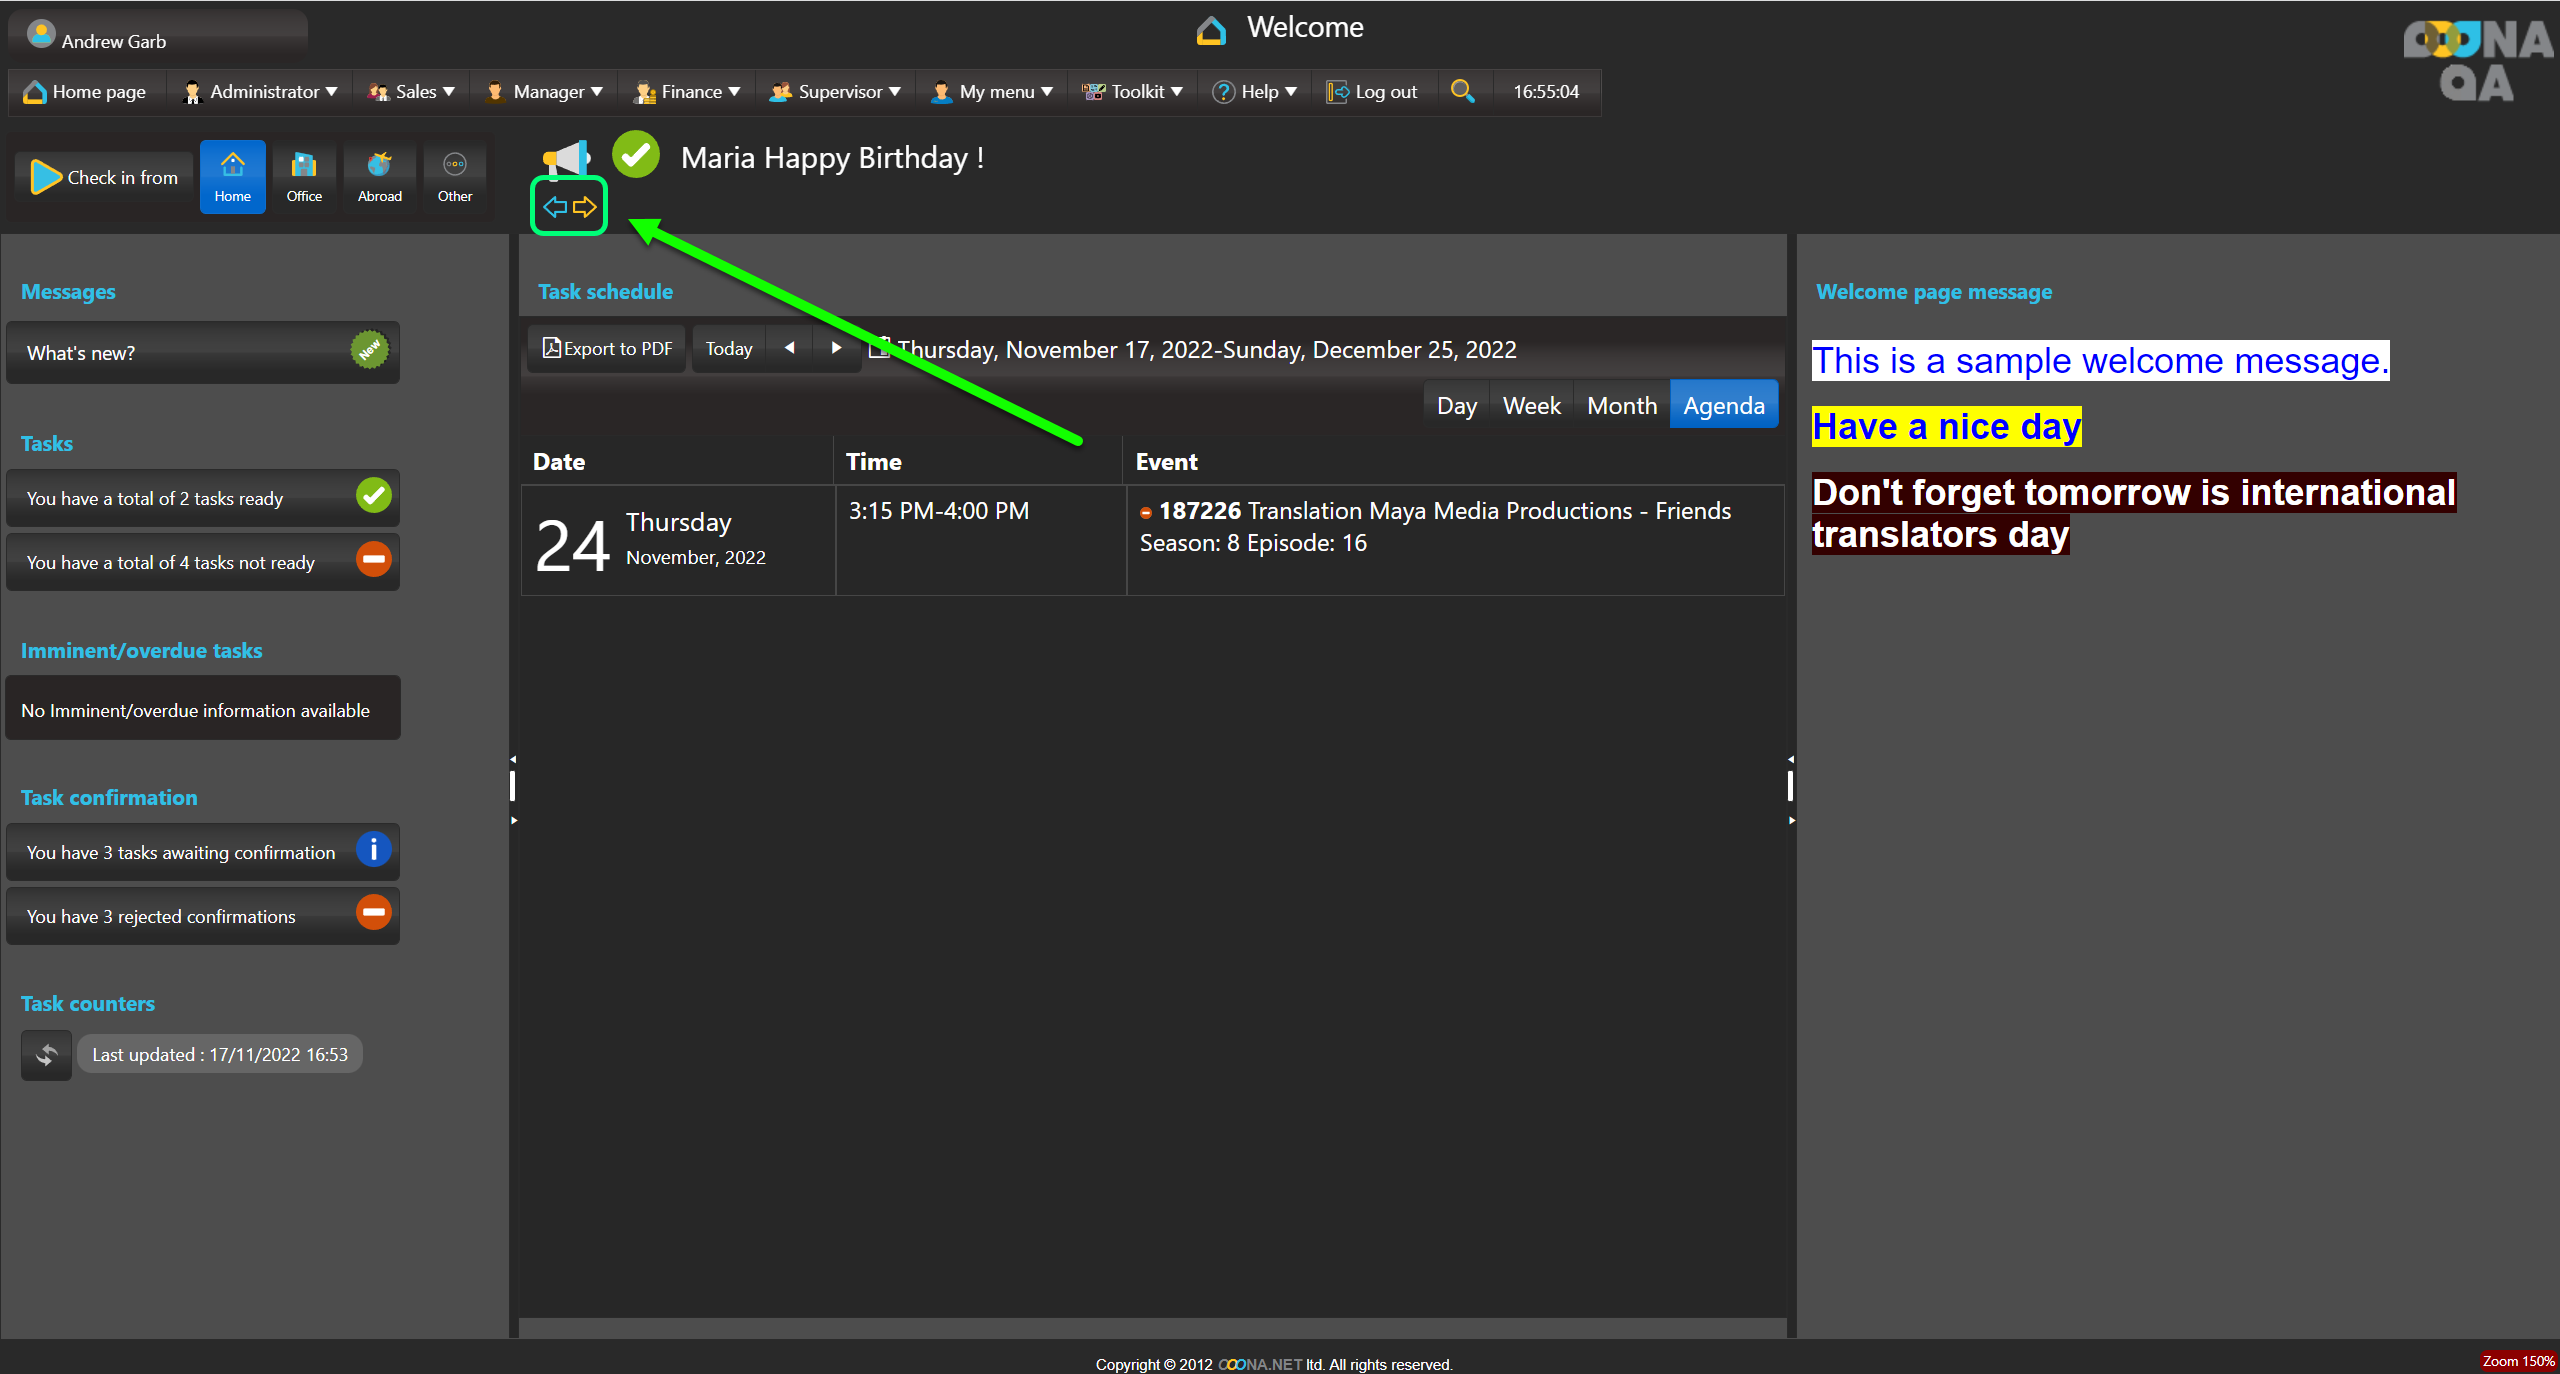Click the left panel splitter handle
The width and height of the screenshot is (2560, 1374).
(513, 787)
